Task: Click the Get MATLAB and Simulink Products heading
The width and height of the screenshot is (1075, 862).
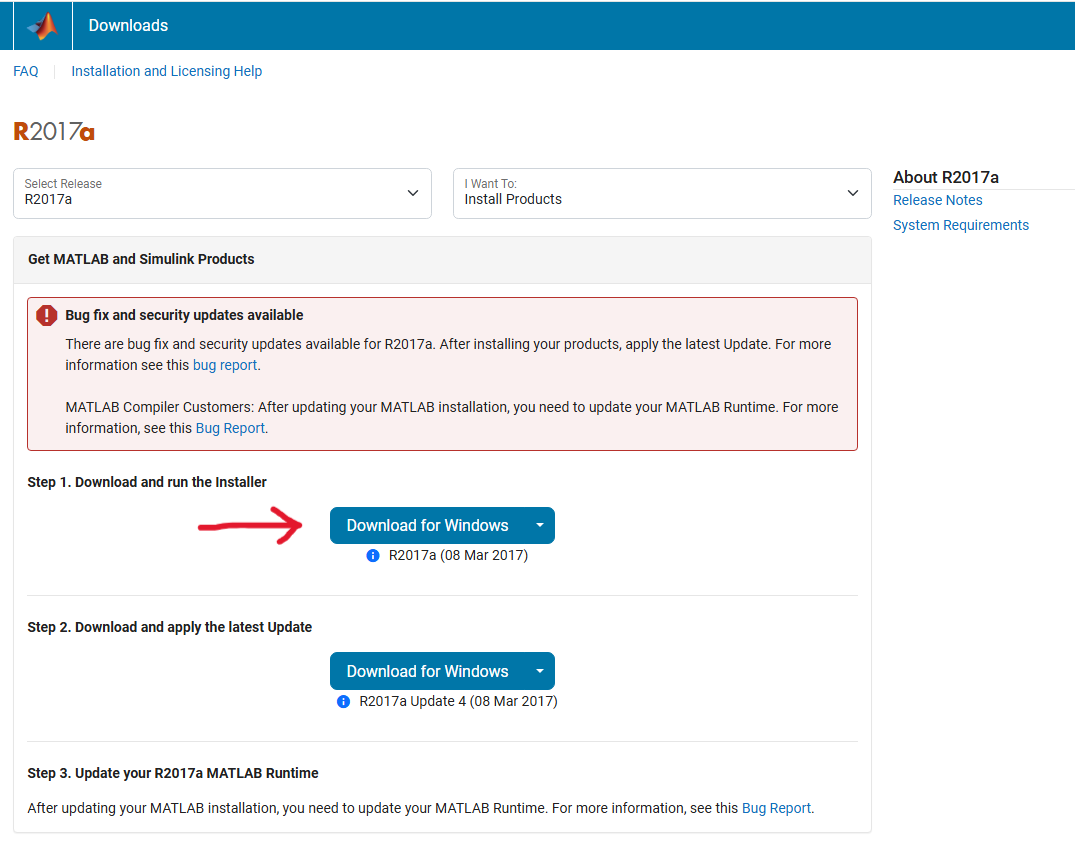Action: click(x=141, y=259)
